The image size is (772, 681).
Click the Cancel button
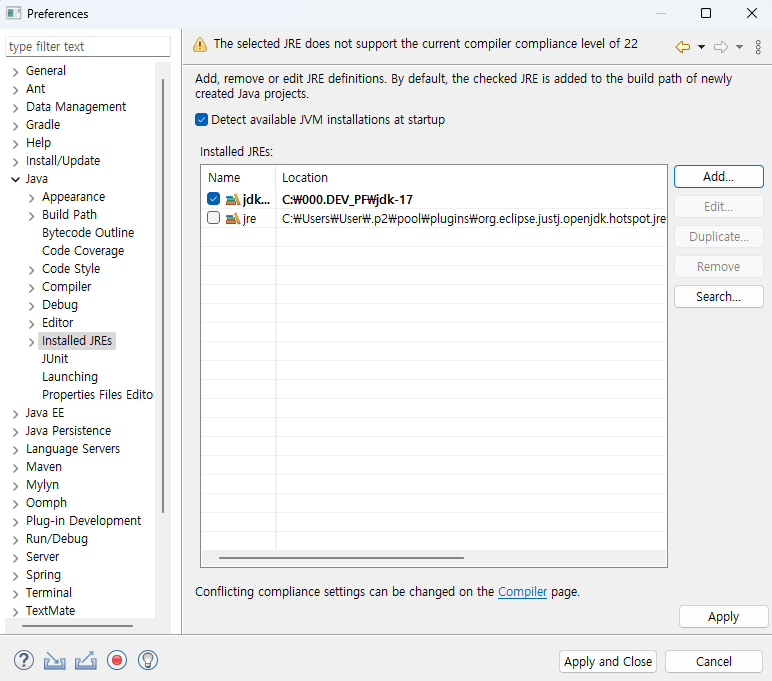[713, 661]
